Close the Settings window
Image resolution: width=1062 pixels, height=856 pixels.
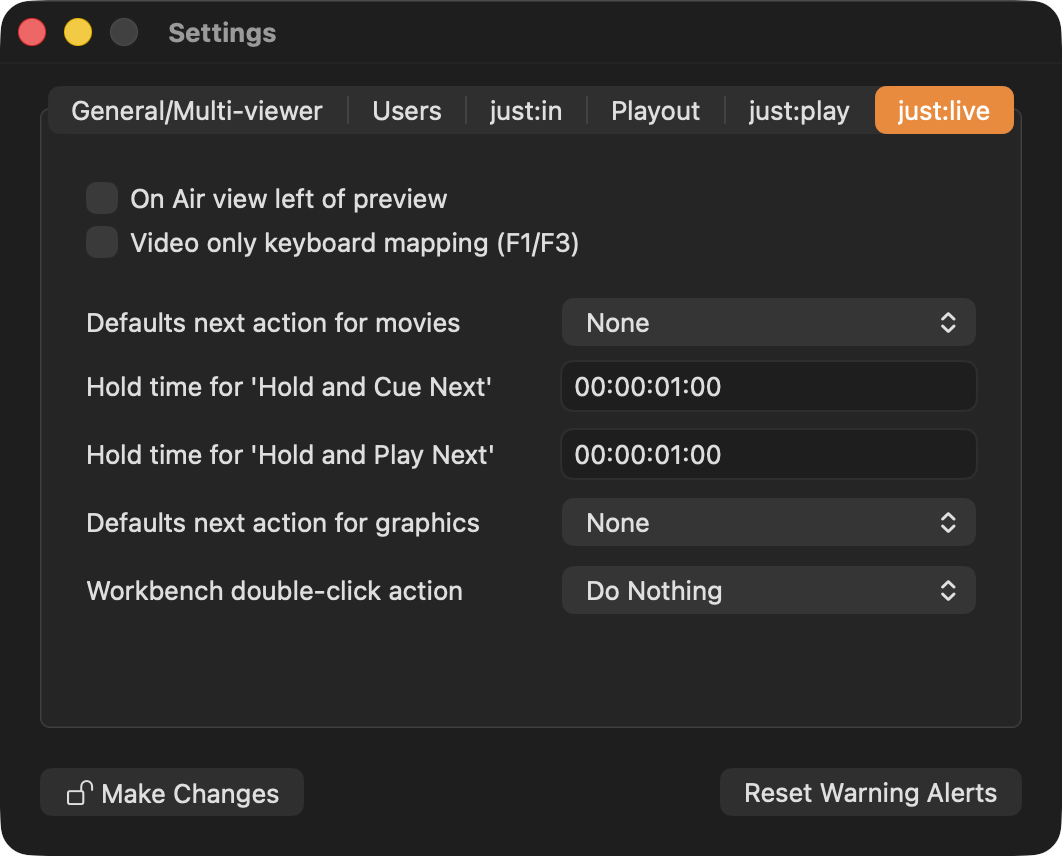tap(32, 33)
